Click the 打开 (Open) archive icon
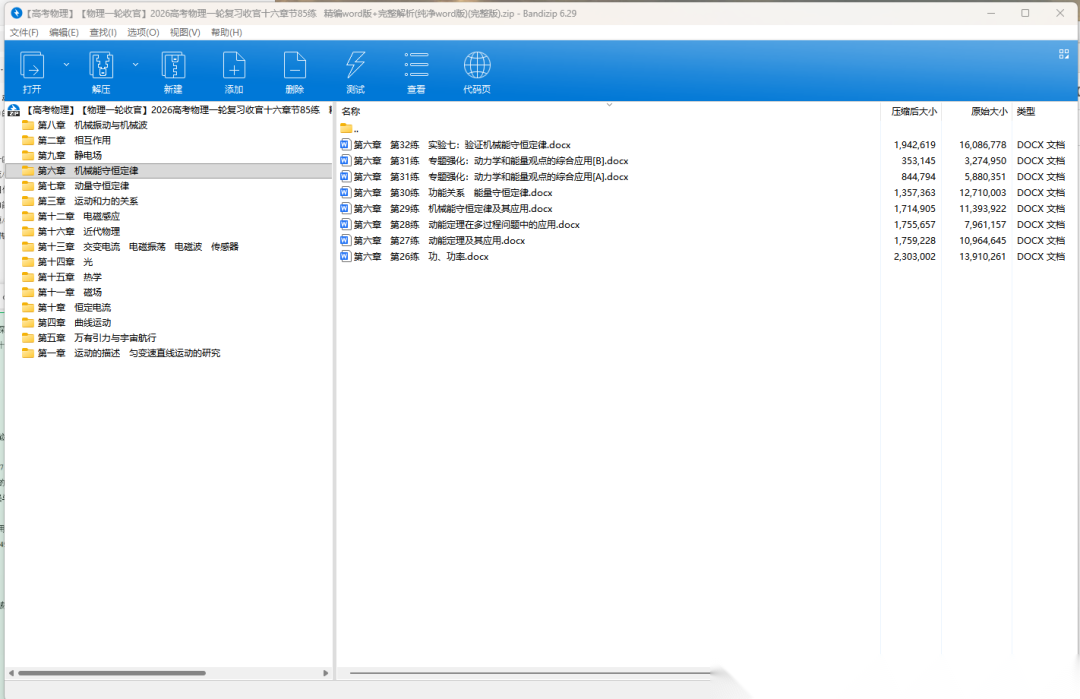The height and width of the screenshot is (699, 1080). [x=32, y=67]
